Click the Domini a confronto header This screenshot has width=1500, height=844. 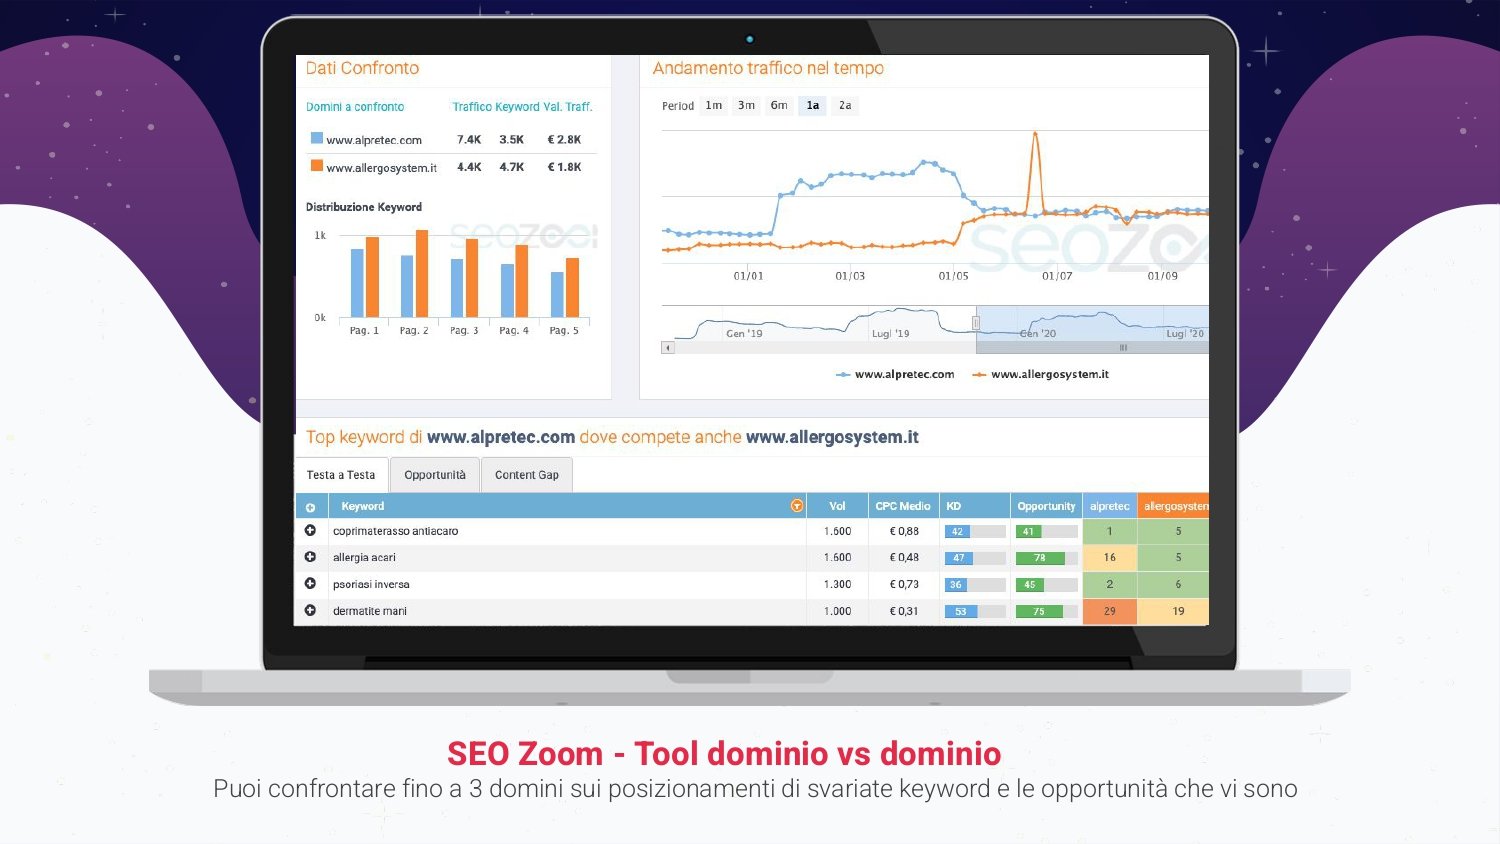click(355, 107)
